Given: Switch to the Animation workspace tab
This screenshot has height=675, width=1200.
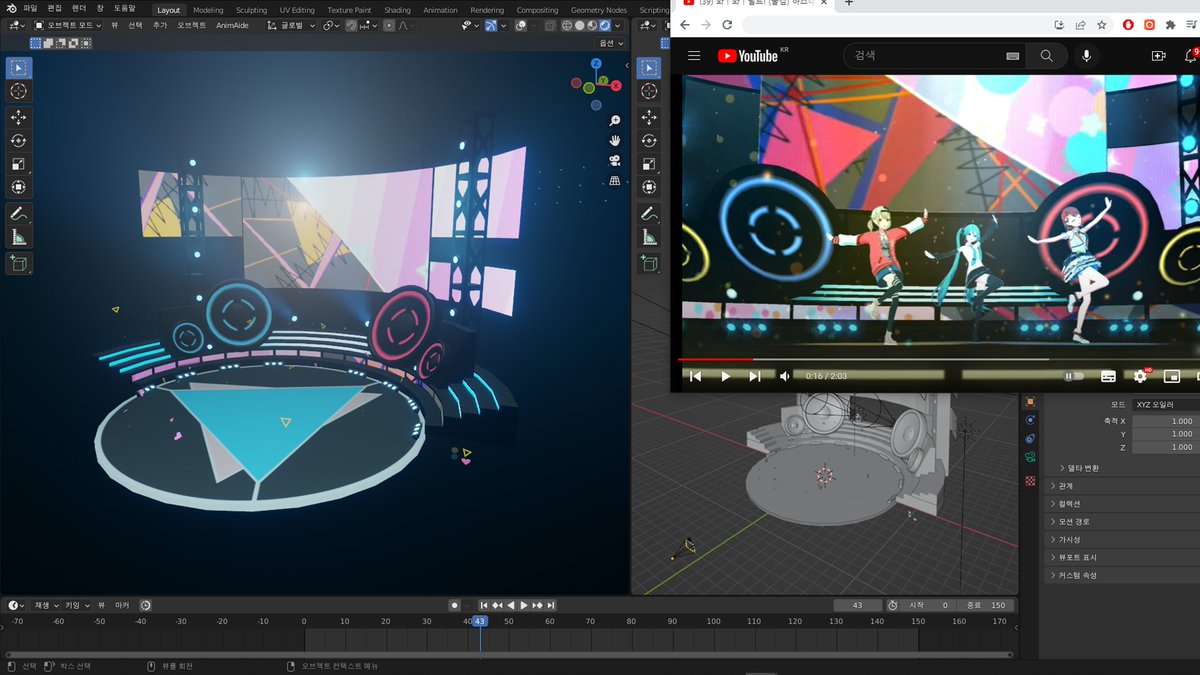Looking at the screenshot, I should (x=439, y=10).
